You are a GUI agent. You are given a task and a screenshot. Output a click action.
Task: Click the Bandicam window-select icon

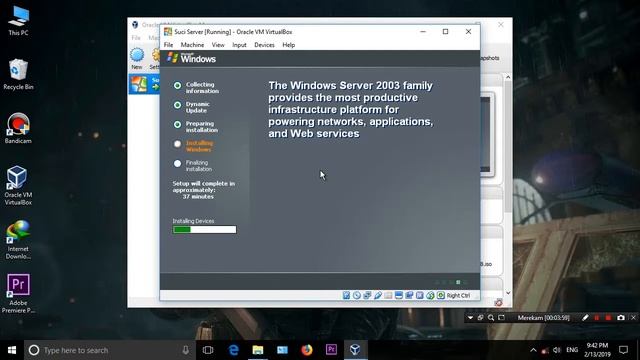point(480,318)
